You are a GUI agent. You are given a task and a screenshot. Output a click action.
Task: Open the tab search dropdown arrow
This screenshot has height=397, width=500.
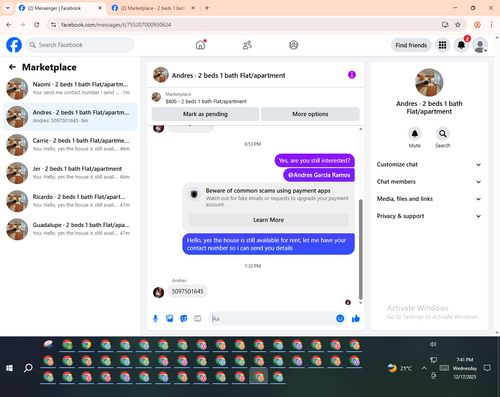(8, 8)
